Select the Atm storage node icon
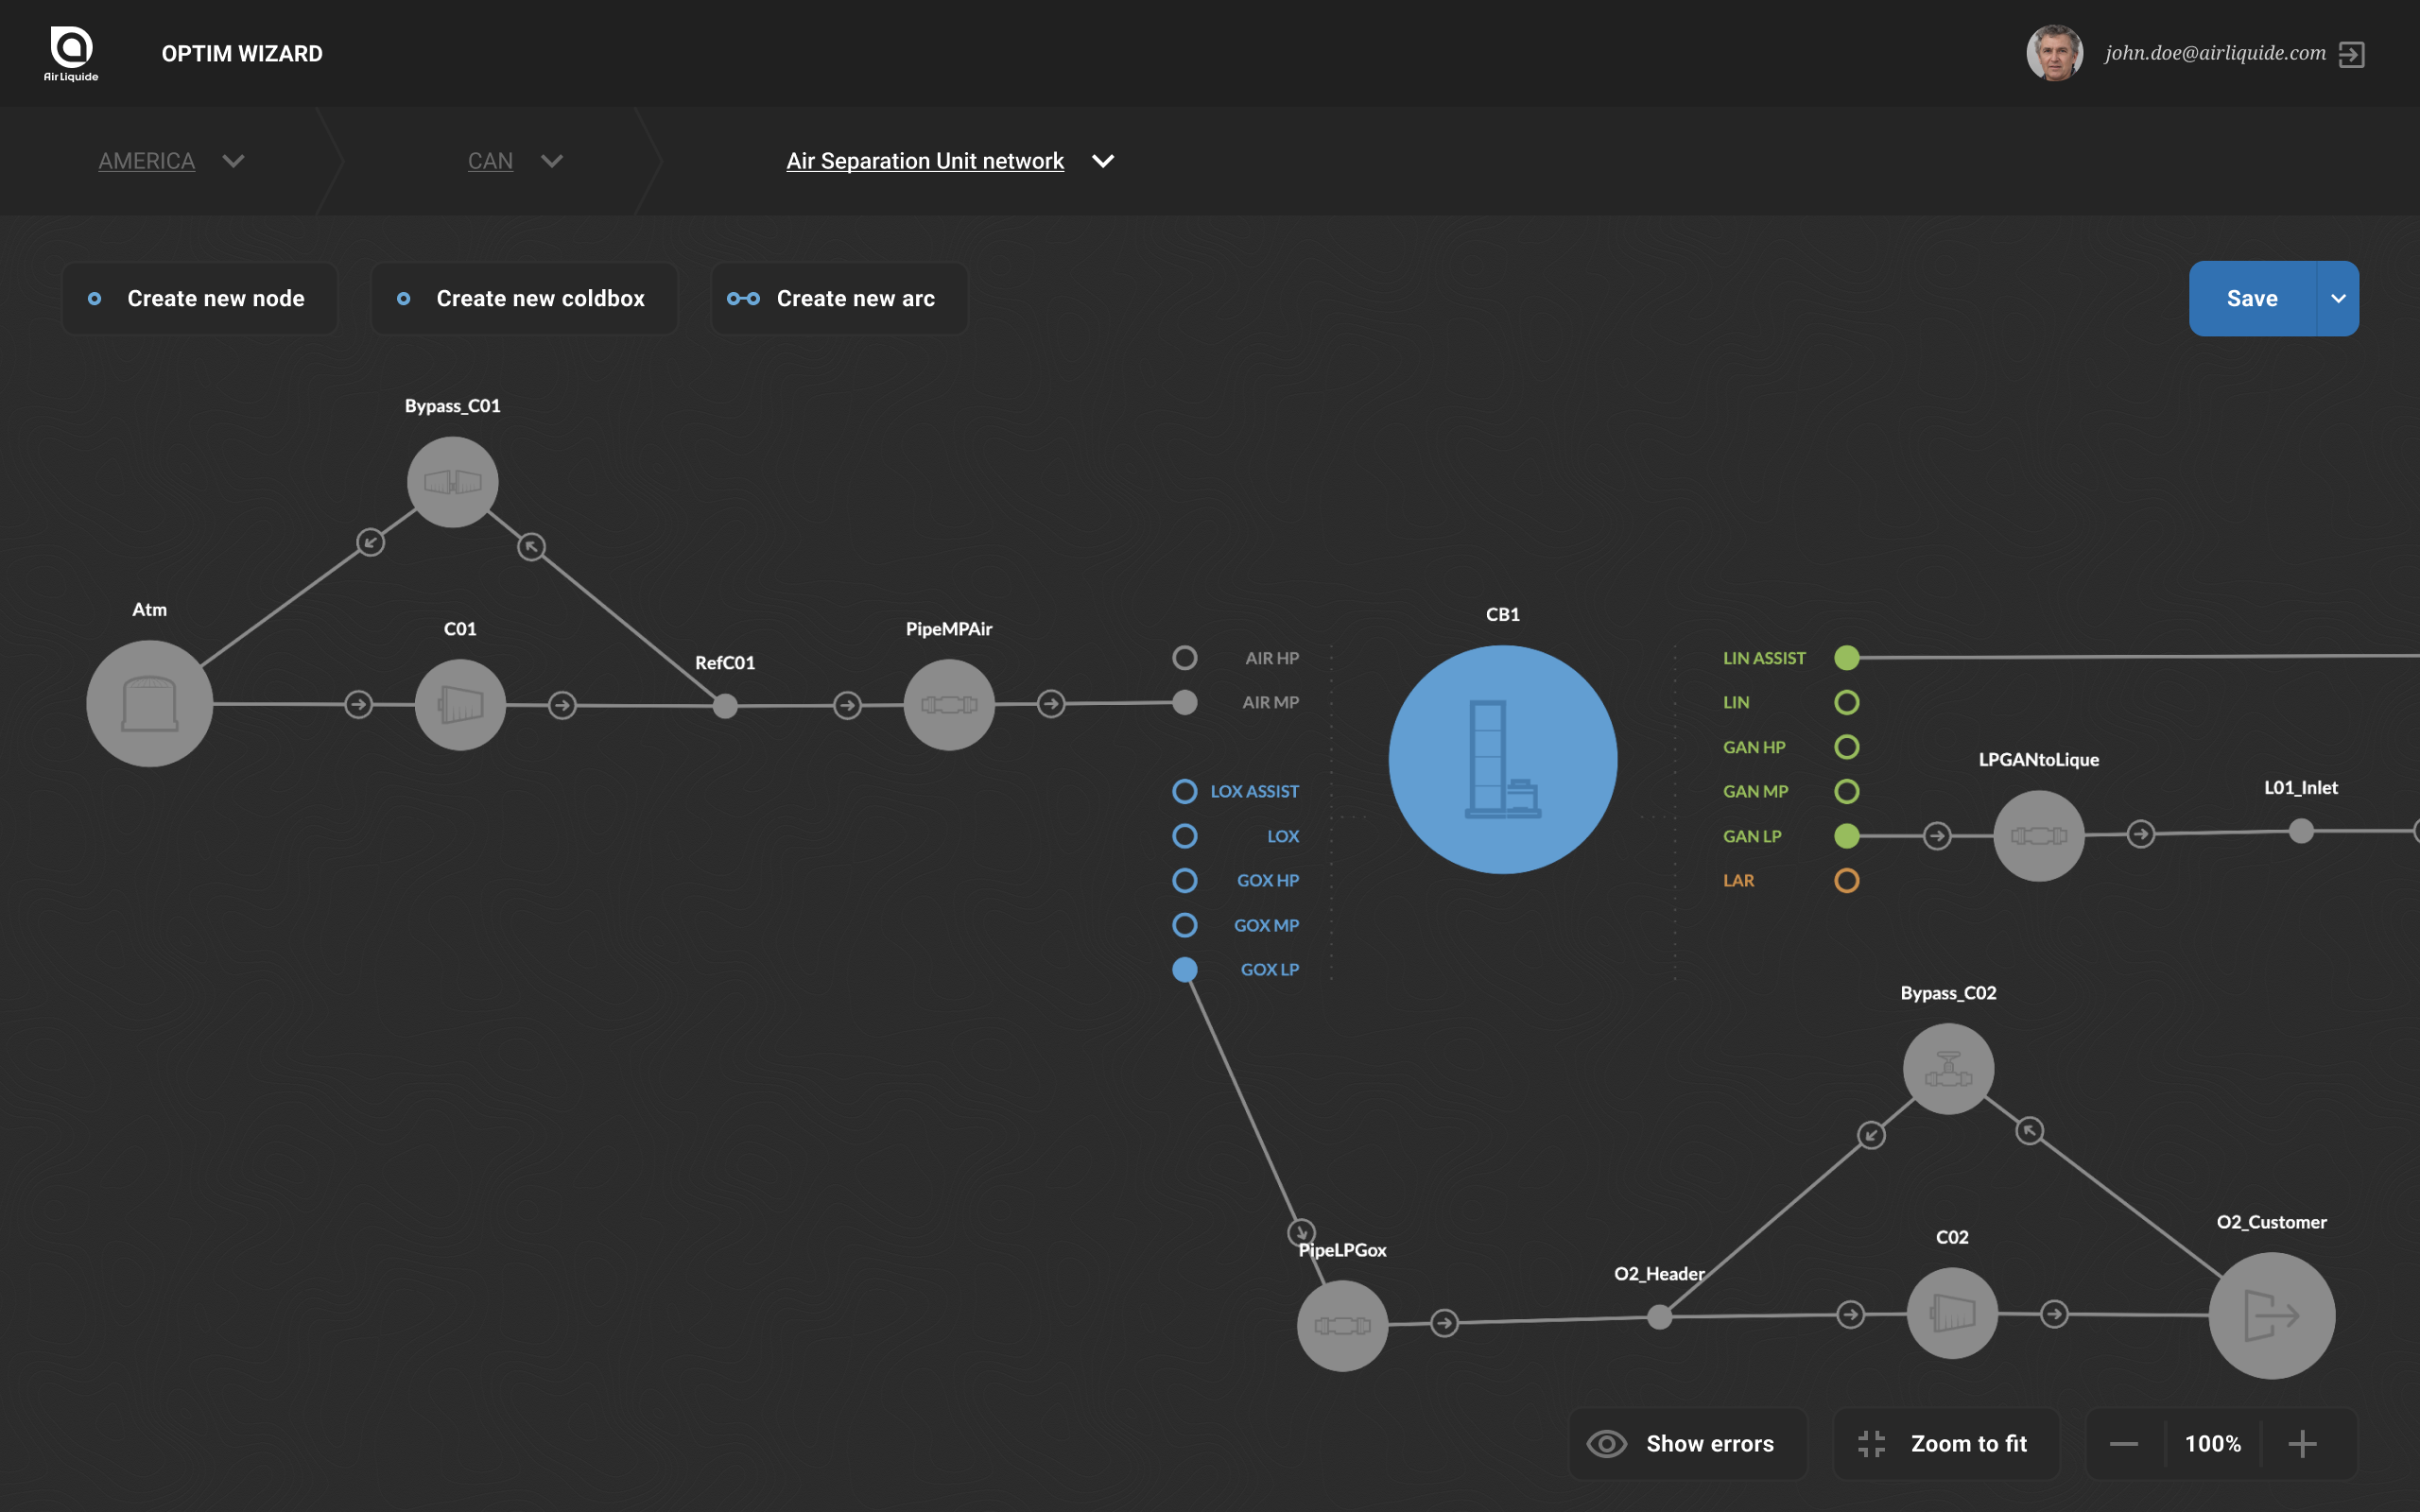Image resolution: width=2420 pixels, height=1512 pixels. click(x=149, y=704)
